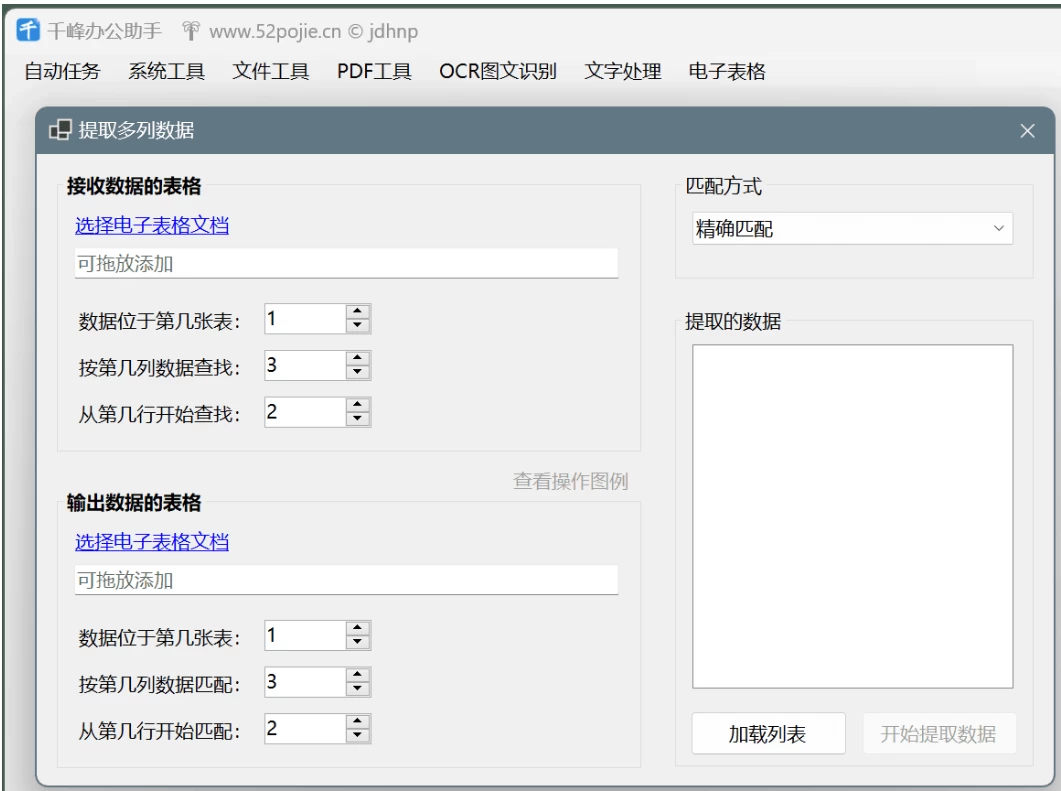Decrease 数据位于第几张表 value in 输出数据的表格
The width and height of the screenshot is (1061, 791).
(357, 642)
